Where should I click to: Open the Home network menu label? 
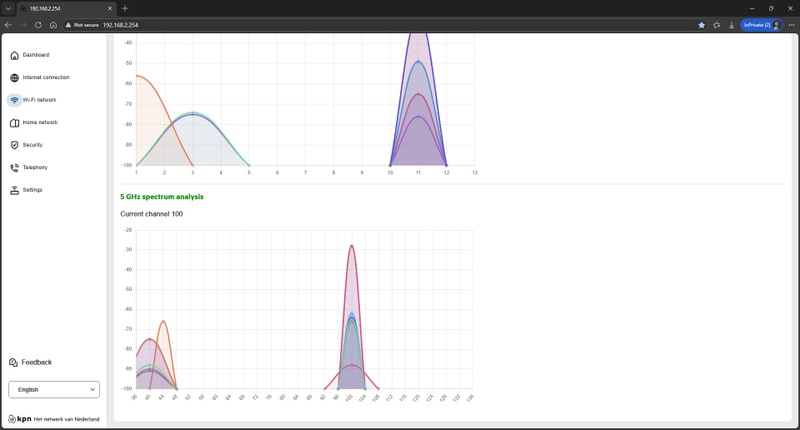[x=40, y=122]
